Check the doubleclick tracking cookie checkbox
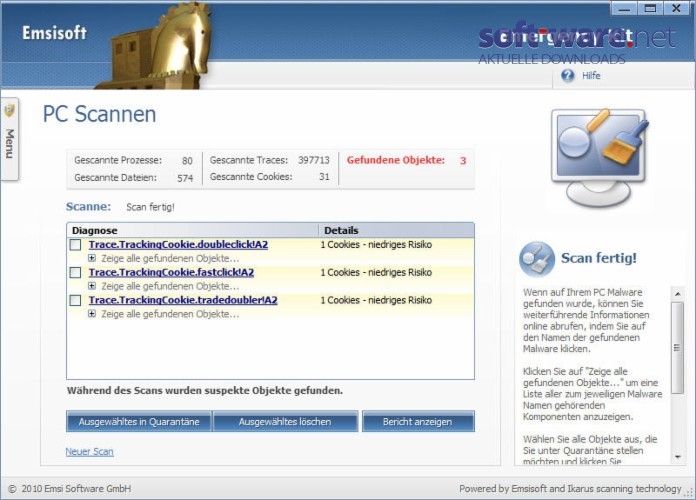The width and height of the screenshot is (696, 500). click(x=75, y=245)
